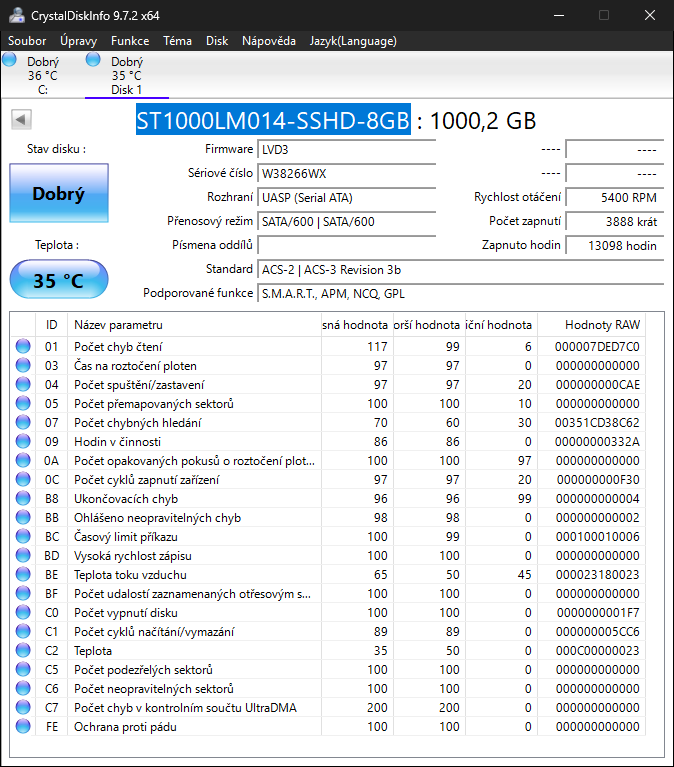
Task: Click status icon for Počet cyklů zapnutí zařízení
Action: click(23, 479)
